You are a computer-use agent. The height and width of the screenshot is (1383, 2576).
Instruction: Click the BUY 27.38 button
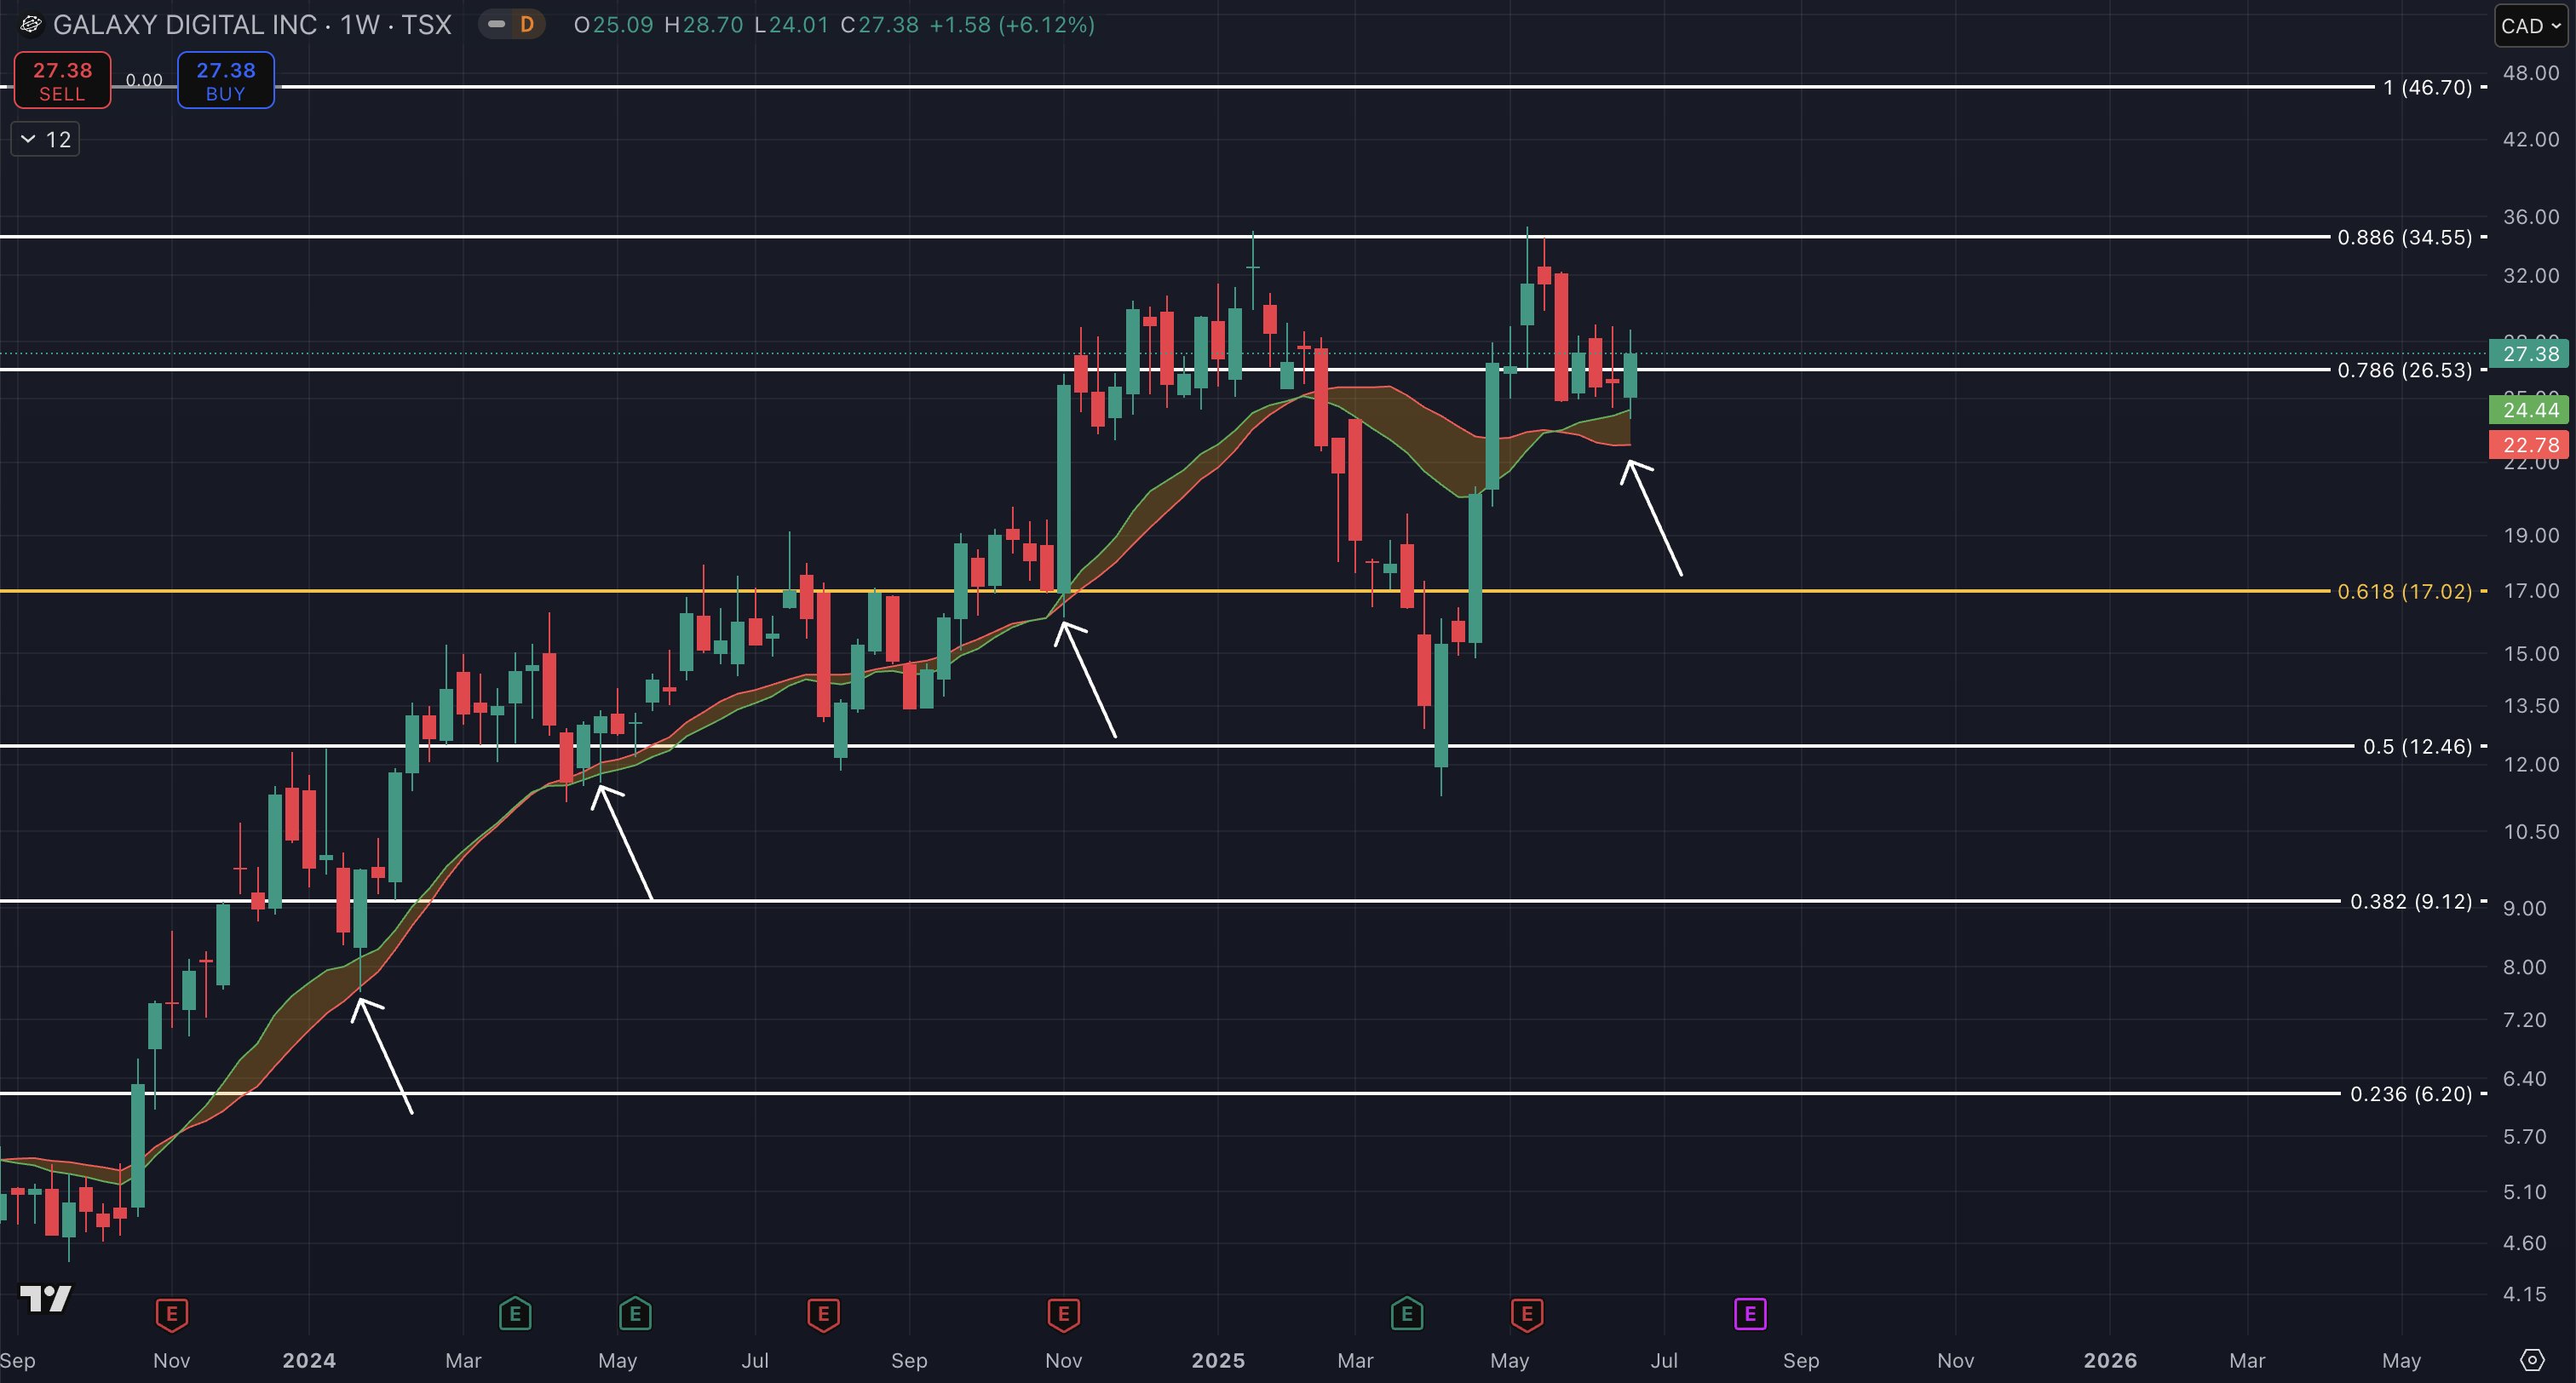(226, 81)
